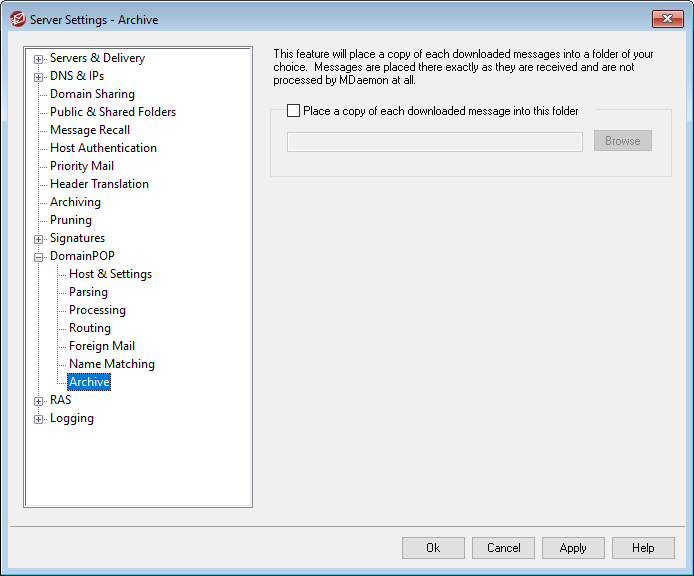The image size is (694, 576).
Task: Click the MDaemon icon in title bar
Action: [17, 19]
